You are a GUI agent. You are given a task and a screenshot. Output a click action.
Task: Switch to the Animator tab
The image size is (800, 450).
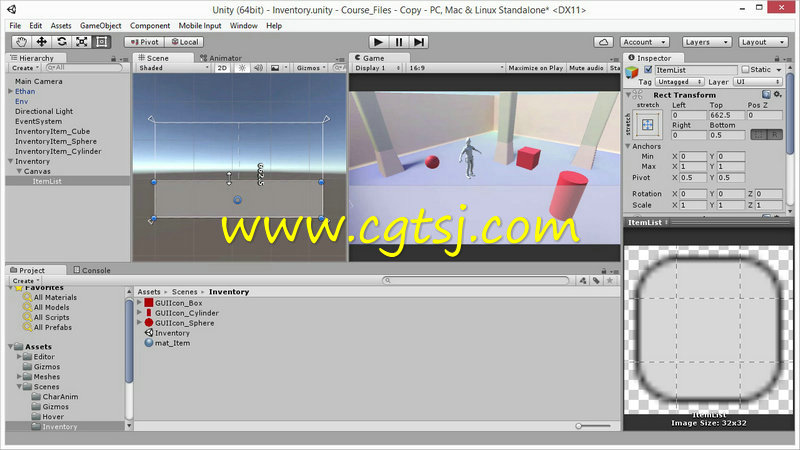point(221,58)
